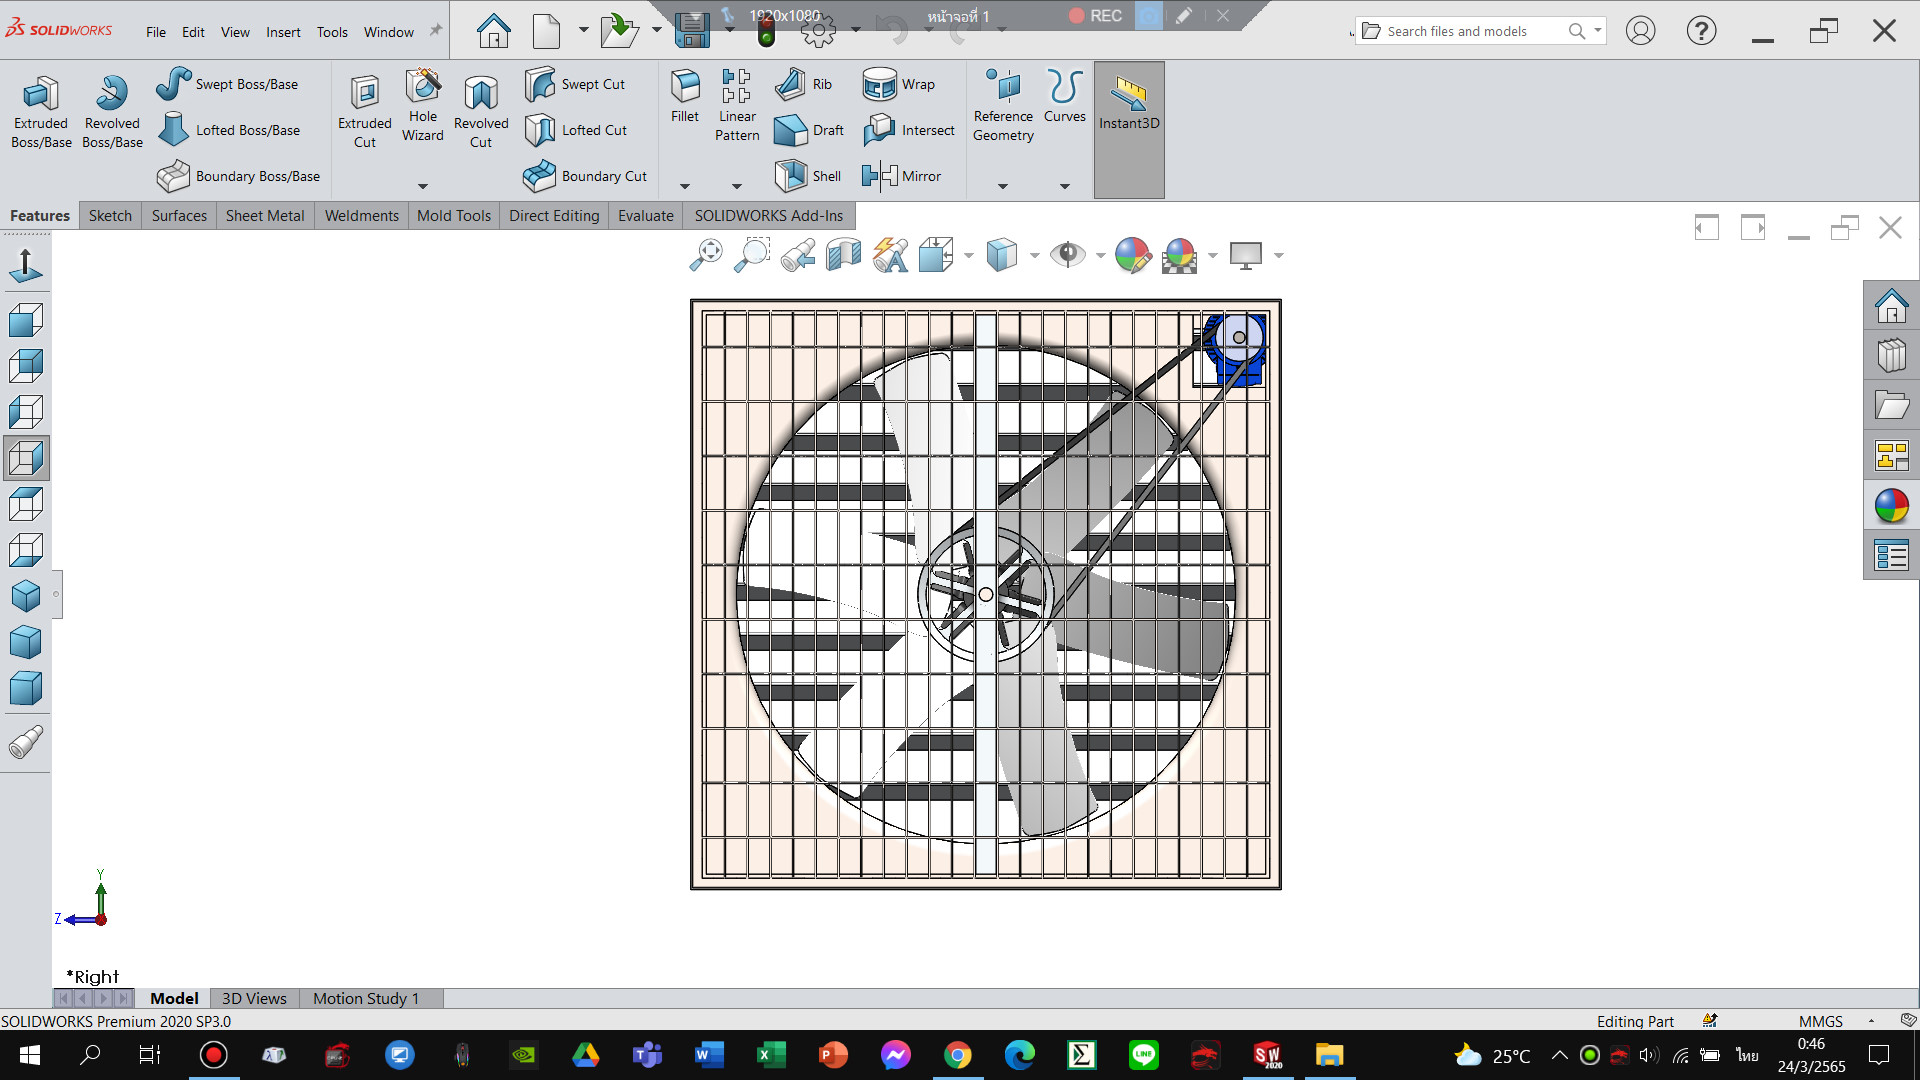Choose the Shell feature icon
Image resolution: width=1920 pixels, height=1080 pixels.
click(791, 176)
